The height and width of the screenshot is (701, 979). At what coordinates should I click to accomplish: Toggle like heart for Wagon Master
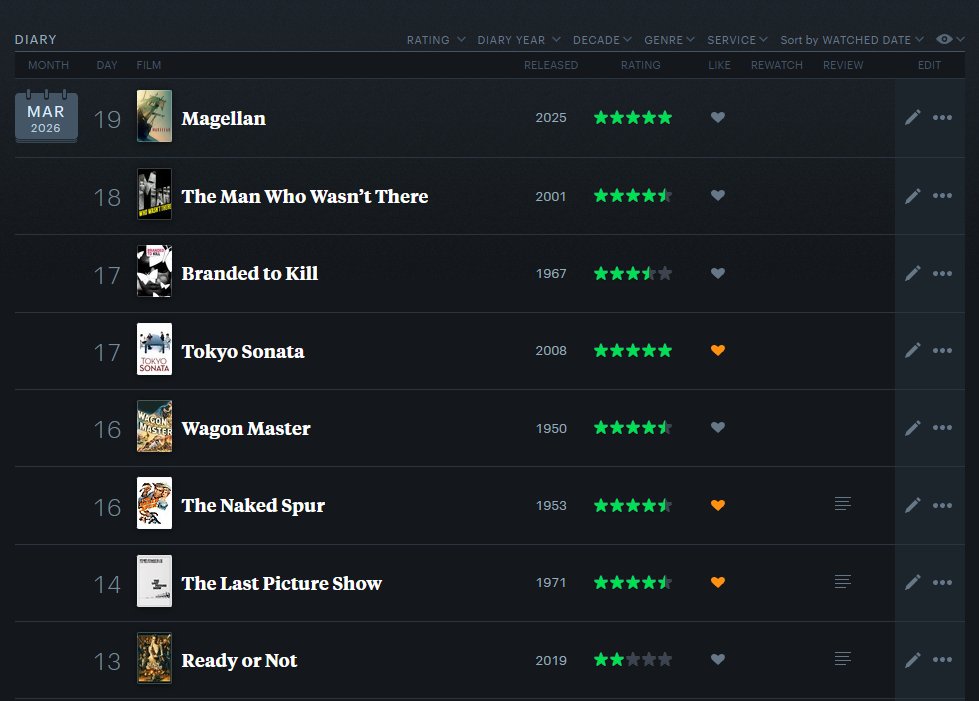pyautogui.click(x=718, y=428)
